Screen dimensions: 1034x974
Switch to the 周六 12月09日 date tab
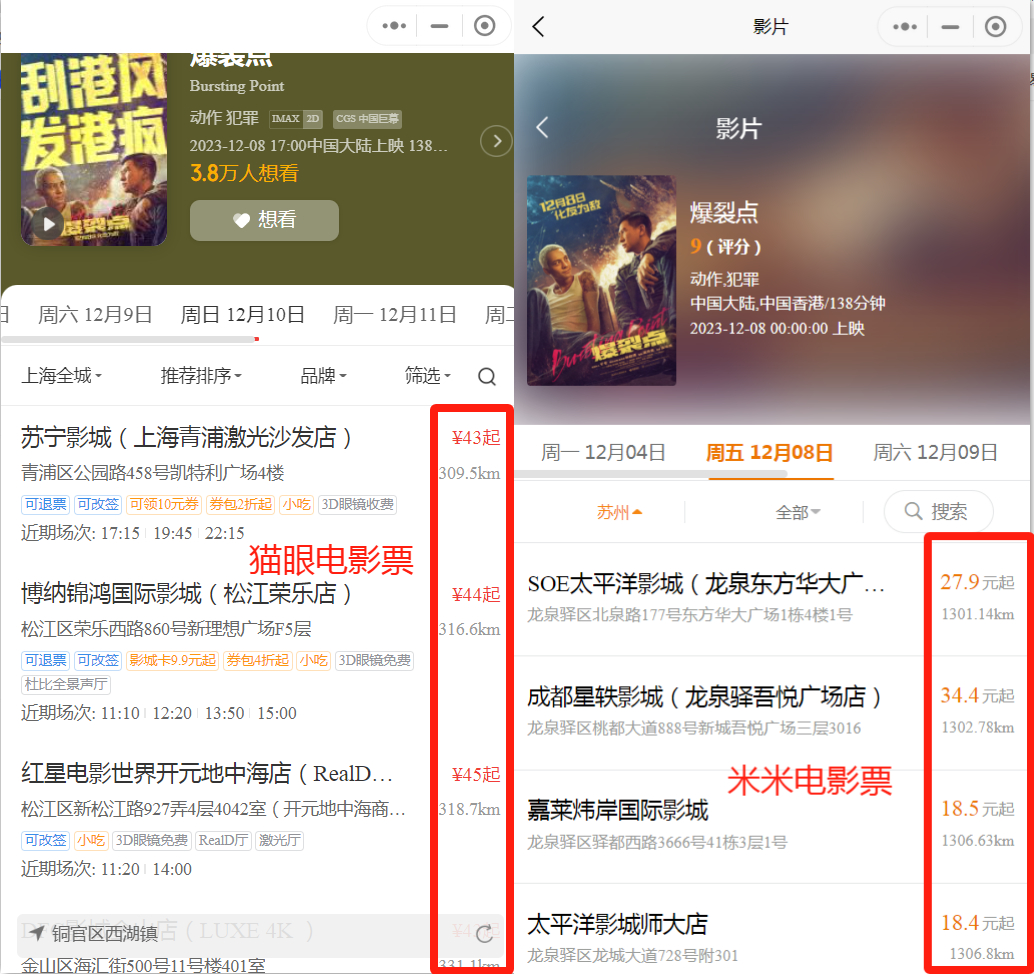(935, 452)
